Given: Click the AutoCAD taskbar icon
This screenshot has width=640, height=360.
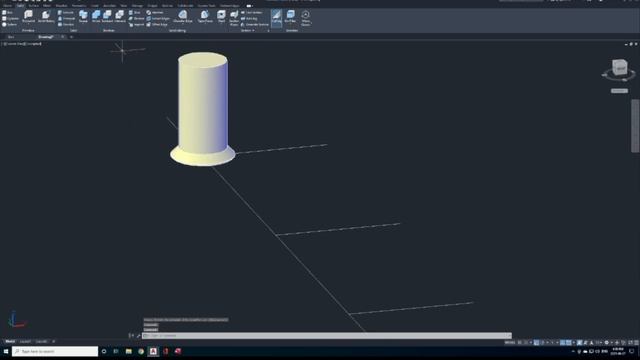Looking at the screenshot, I should 153,351.
